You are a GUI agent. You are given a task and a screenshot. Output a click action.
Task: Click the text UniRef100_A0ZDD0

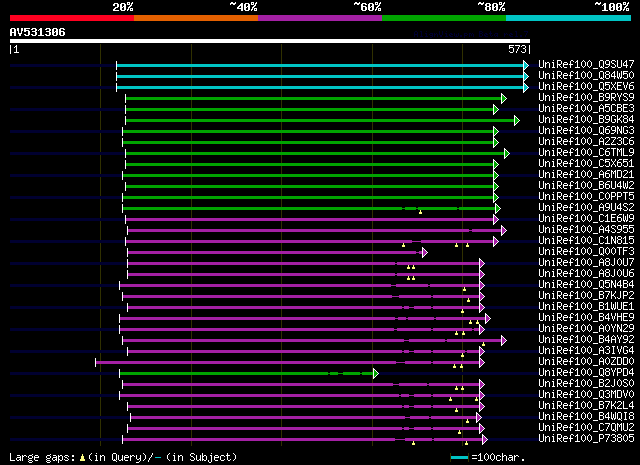[586, 362]
